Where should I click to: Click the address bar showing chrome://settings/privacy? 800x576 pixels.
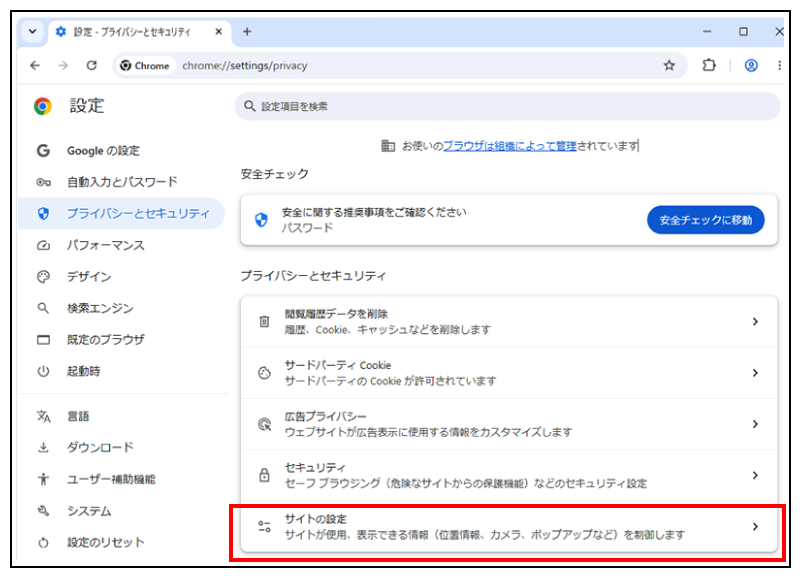[401, 65]
